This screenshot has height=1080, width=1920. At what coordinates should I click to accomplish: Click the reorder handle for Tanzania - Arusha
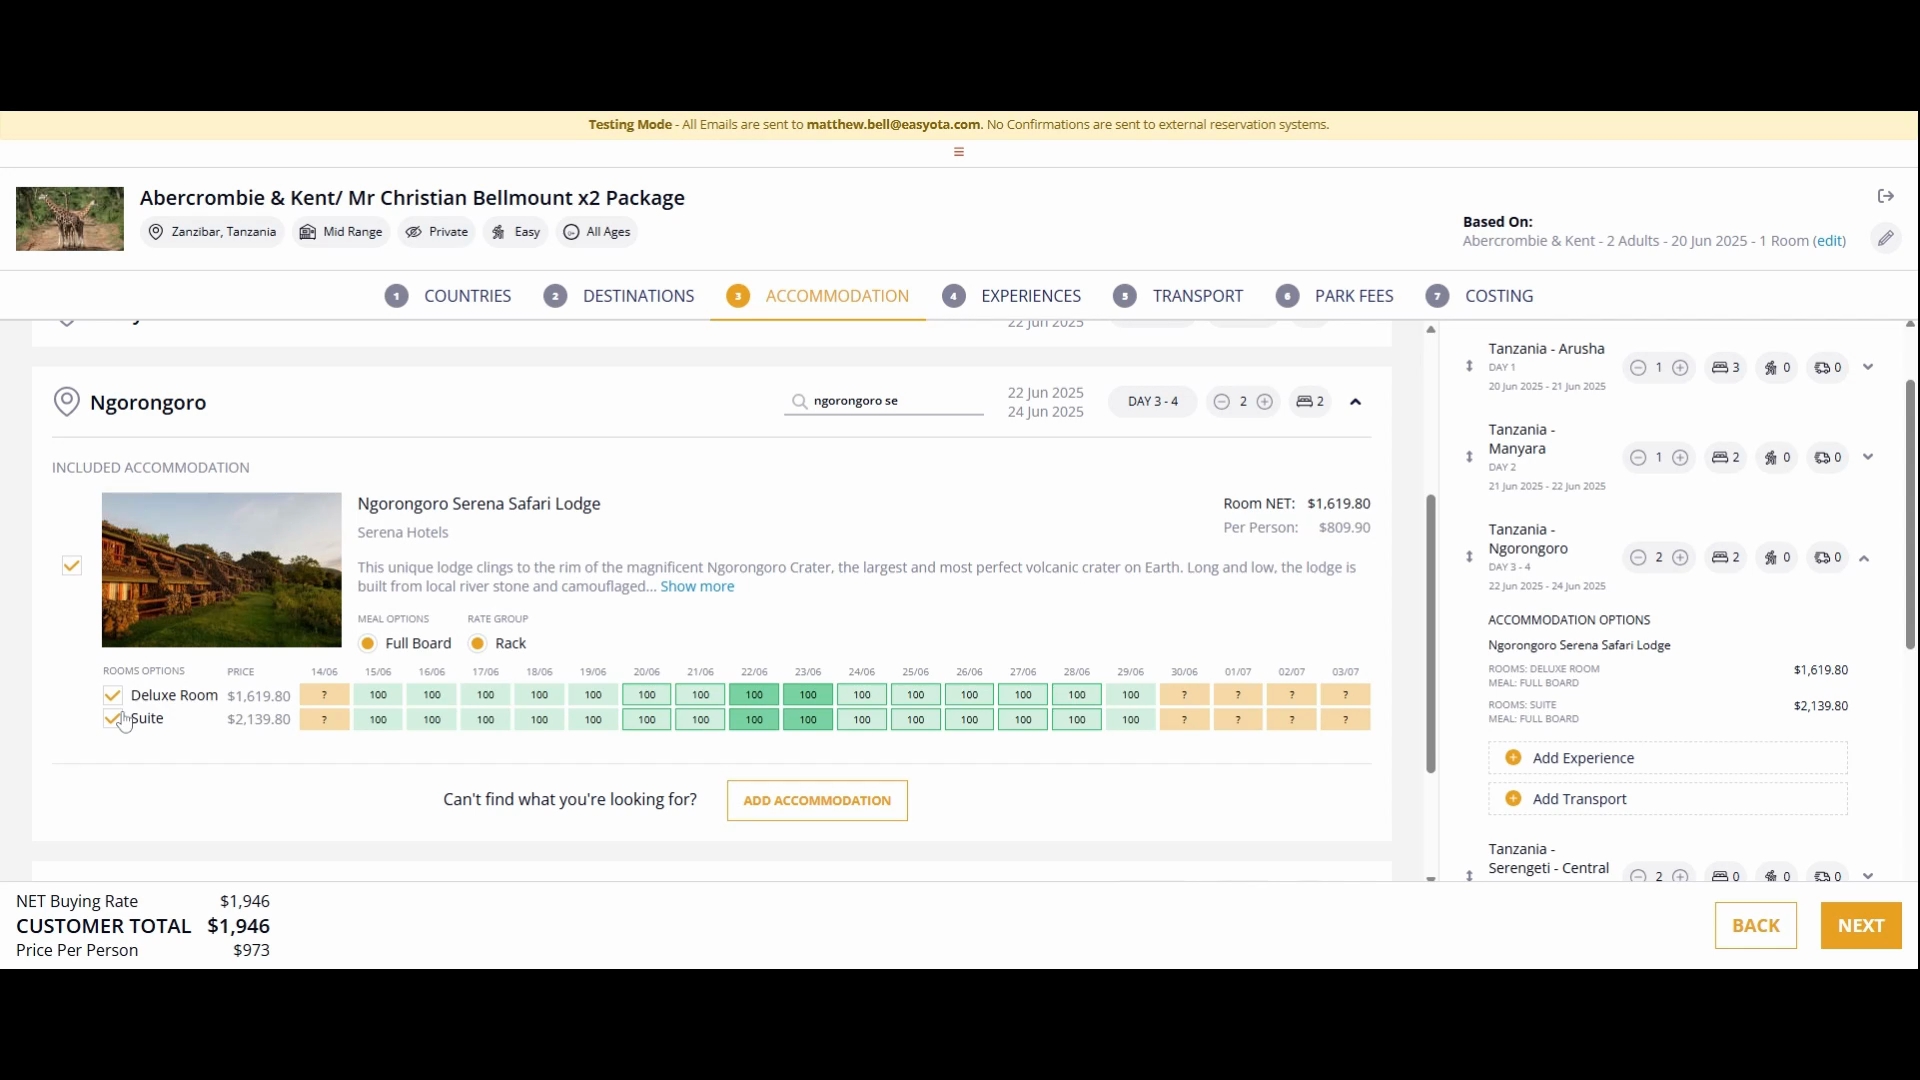(x=1469, y=367)
